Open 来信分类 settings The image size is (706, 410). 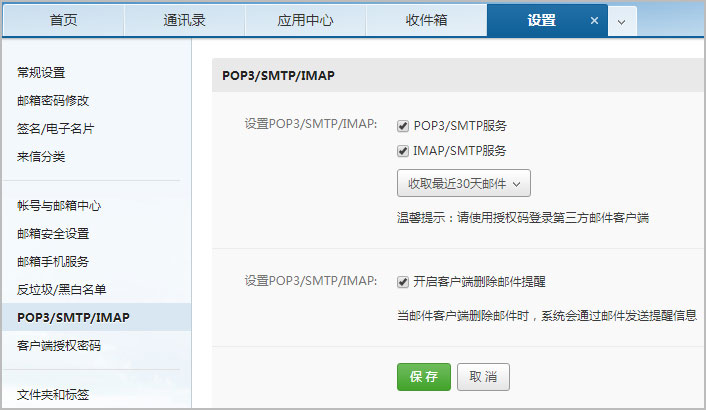click(x=41, y=157)
